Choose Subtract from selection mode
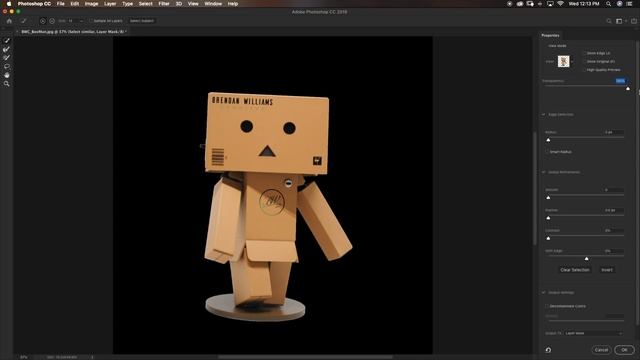 tap(52, 21)
